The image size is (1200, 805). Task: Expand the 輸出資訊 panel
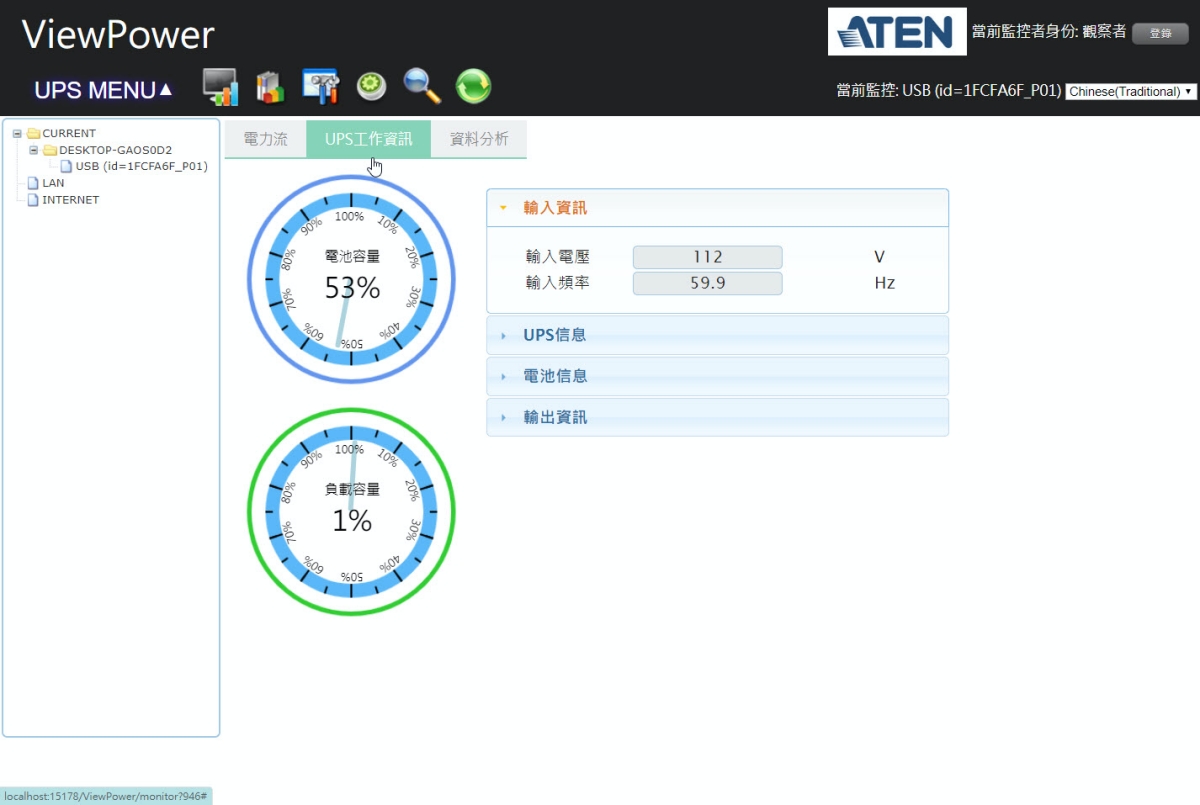pyautogui.click(x=717, y=417)
